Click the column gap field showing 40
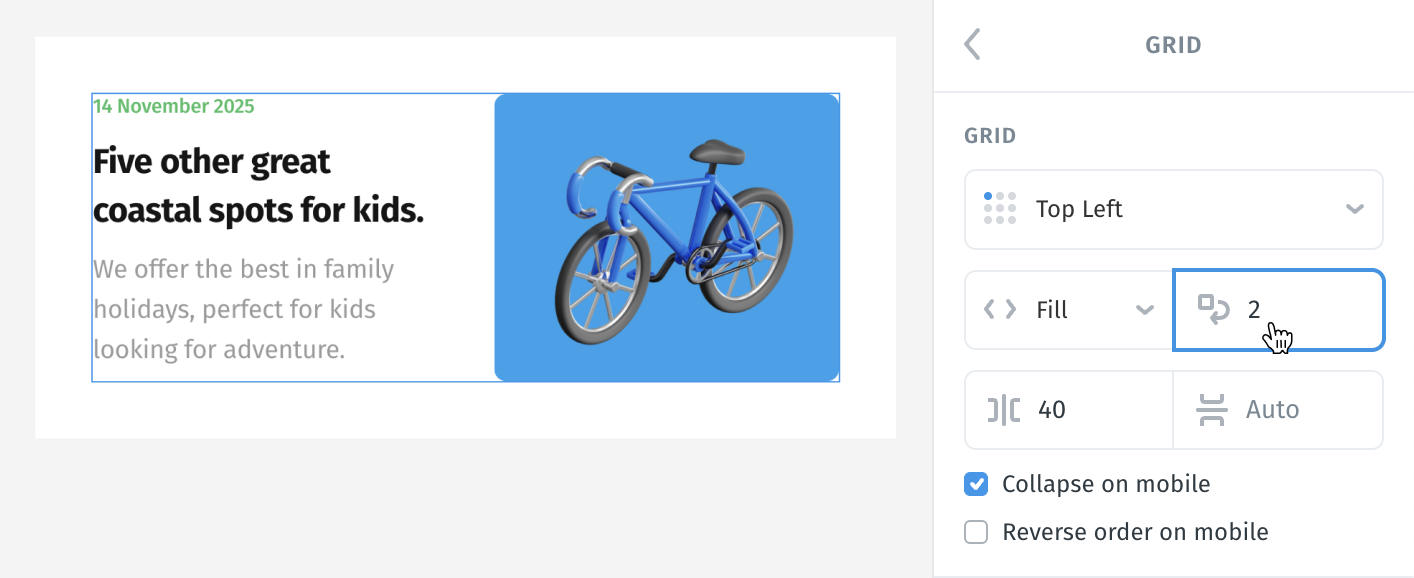Image resolution: width=1414 pixels, height=578 pixels. pos(1069,410)
